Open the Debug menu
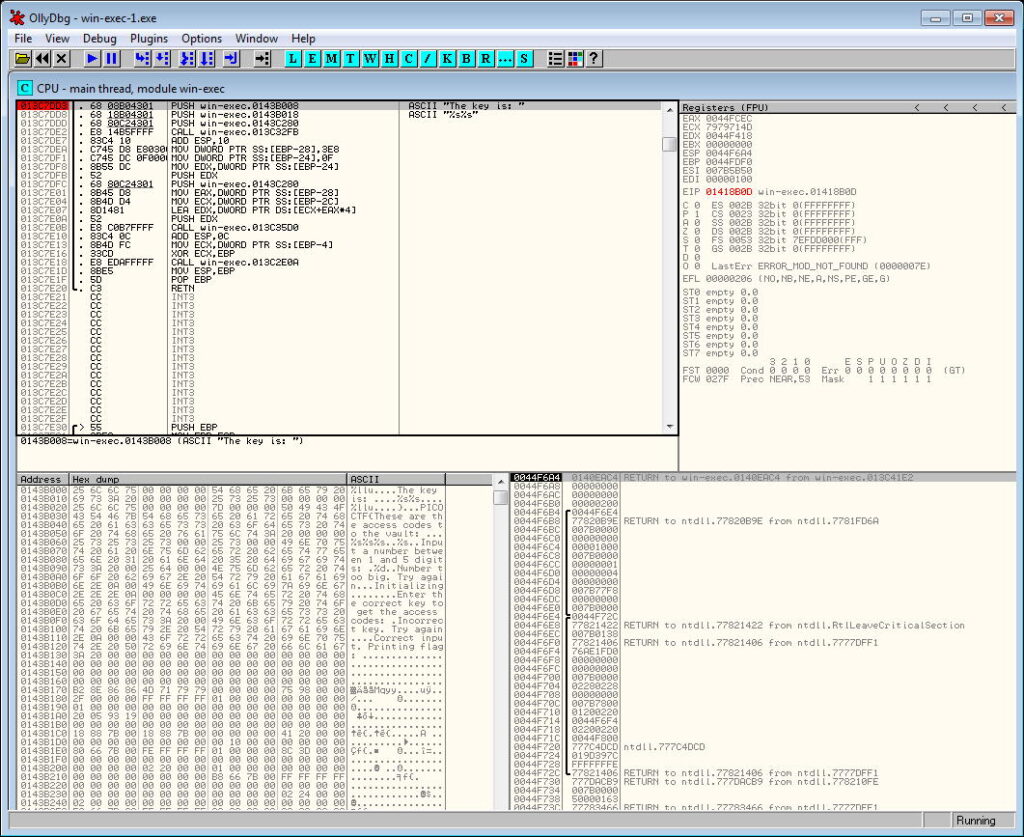 click(x=99, y=39)
